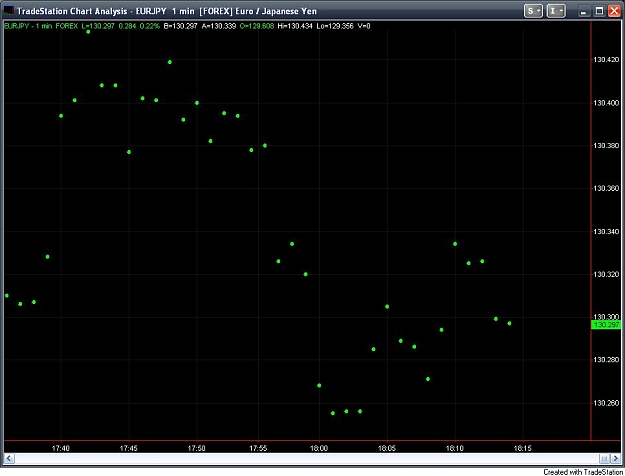The image size is (625, 476).
Task: Click the 'B=130.297' bid value
Action: (x=180, y=26)
